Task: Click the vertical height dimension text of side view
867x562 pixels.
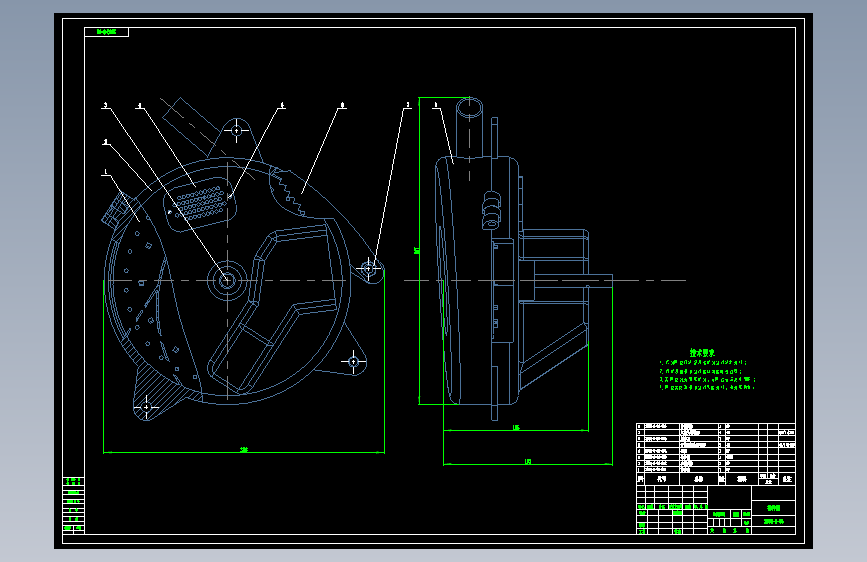Action: (417, 250)
